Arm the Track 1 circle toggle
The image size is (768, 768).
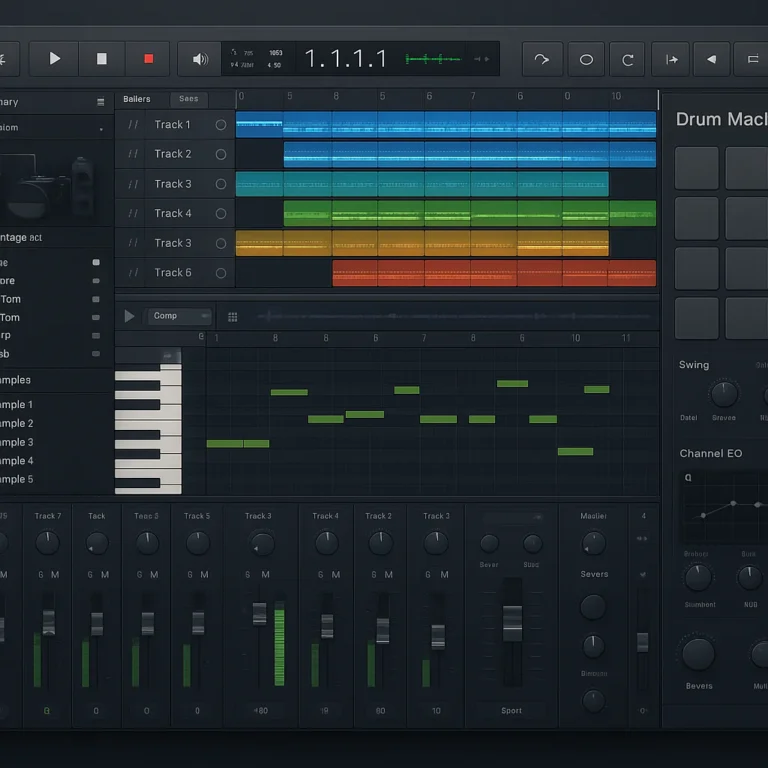[221, 125]
